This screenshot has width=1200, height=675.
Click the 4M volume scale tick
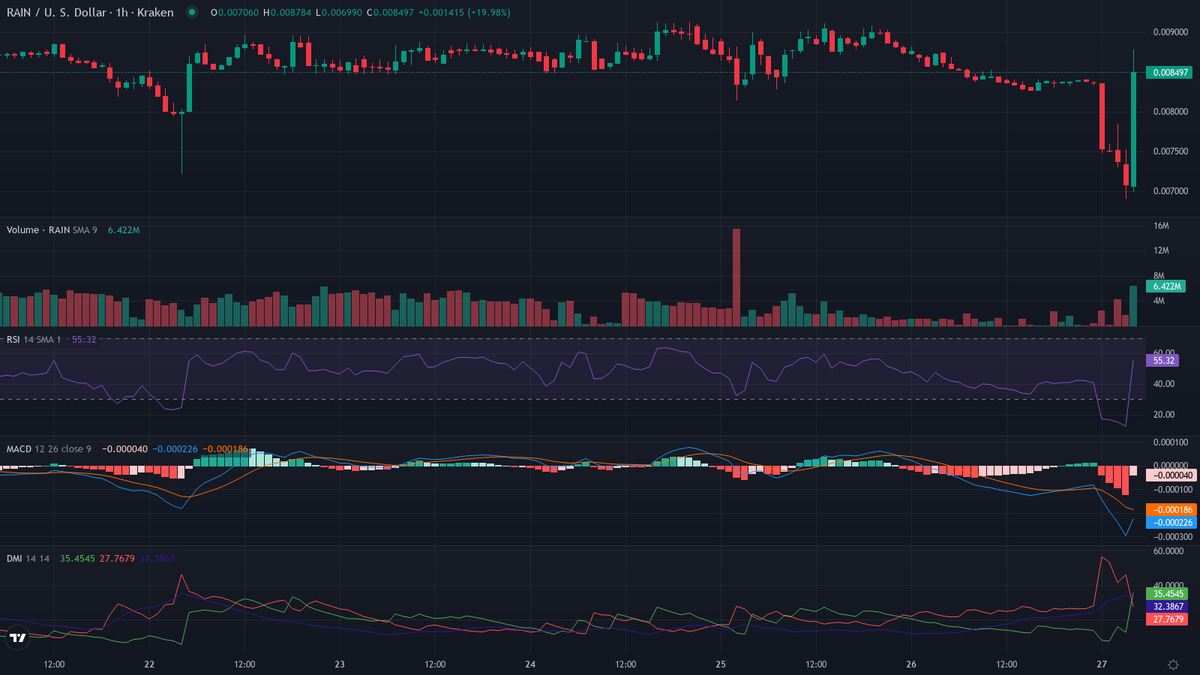[x=1158, y=301]
